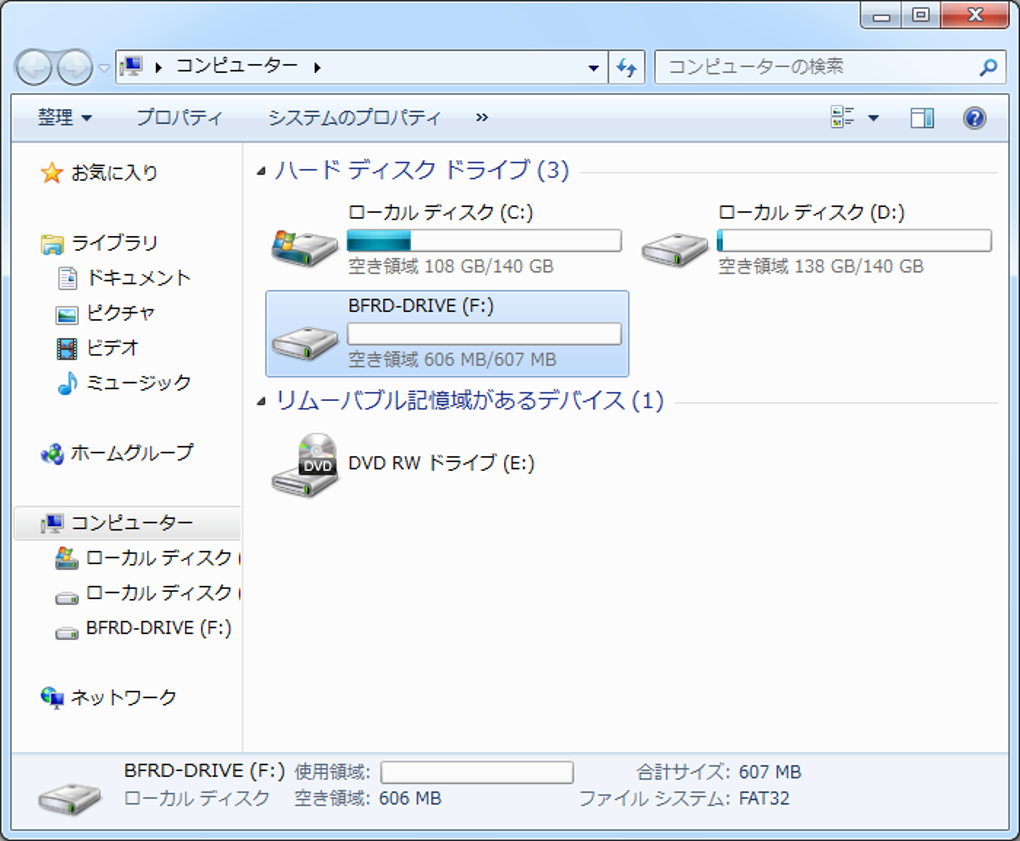
Task: Collapse the ハード ディスク ドライブ group
Action: [261, 171]
